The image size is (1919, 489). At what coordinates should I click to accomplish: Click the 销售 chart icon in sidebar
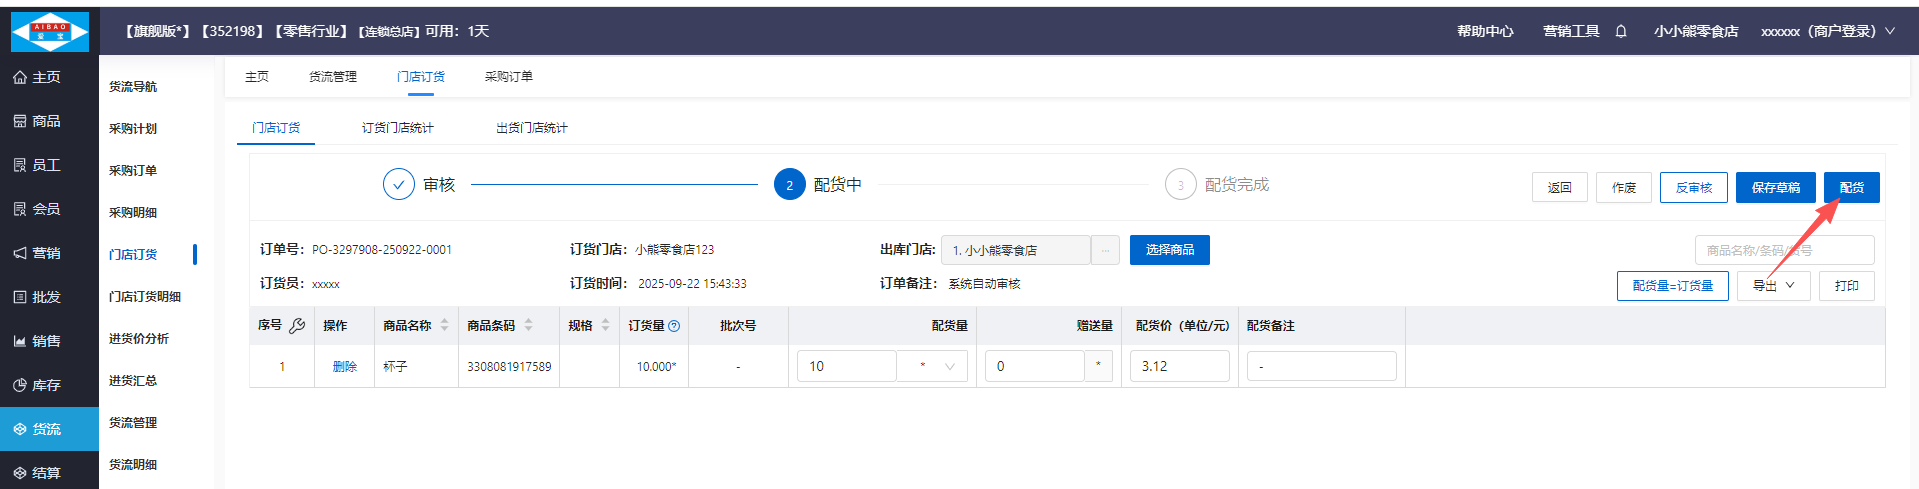tap(20, 341)
